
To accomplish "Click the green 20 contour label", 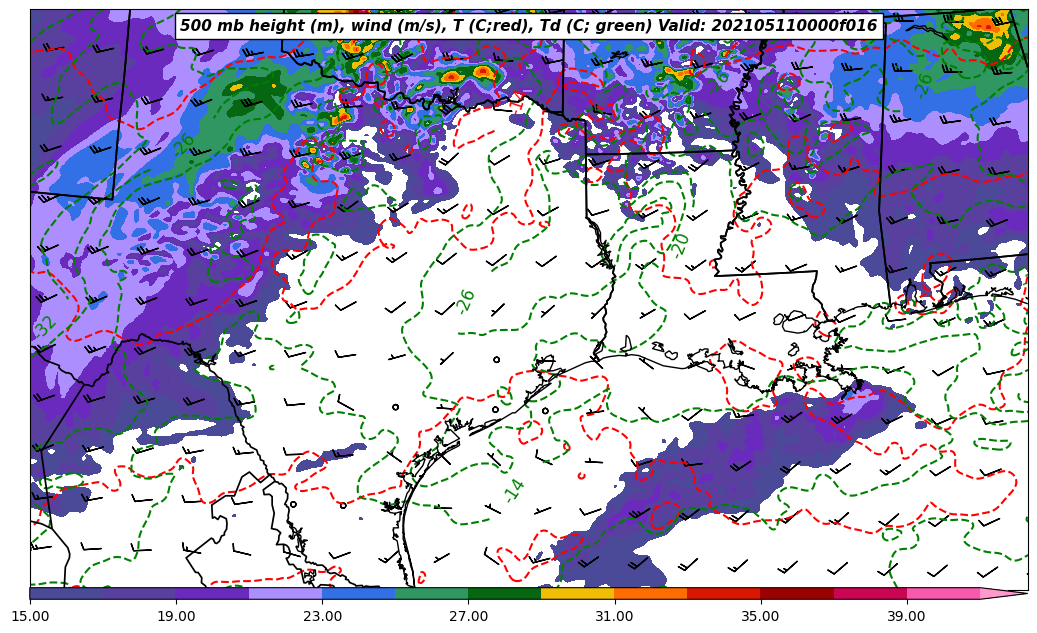I will click(679, 244).
